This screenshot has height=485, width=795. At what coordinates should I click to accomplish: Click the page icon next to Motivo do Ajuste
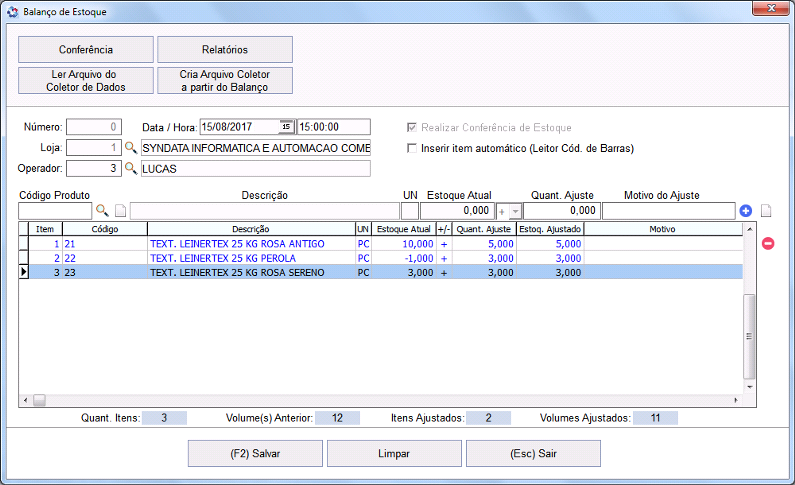point(766,210)
